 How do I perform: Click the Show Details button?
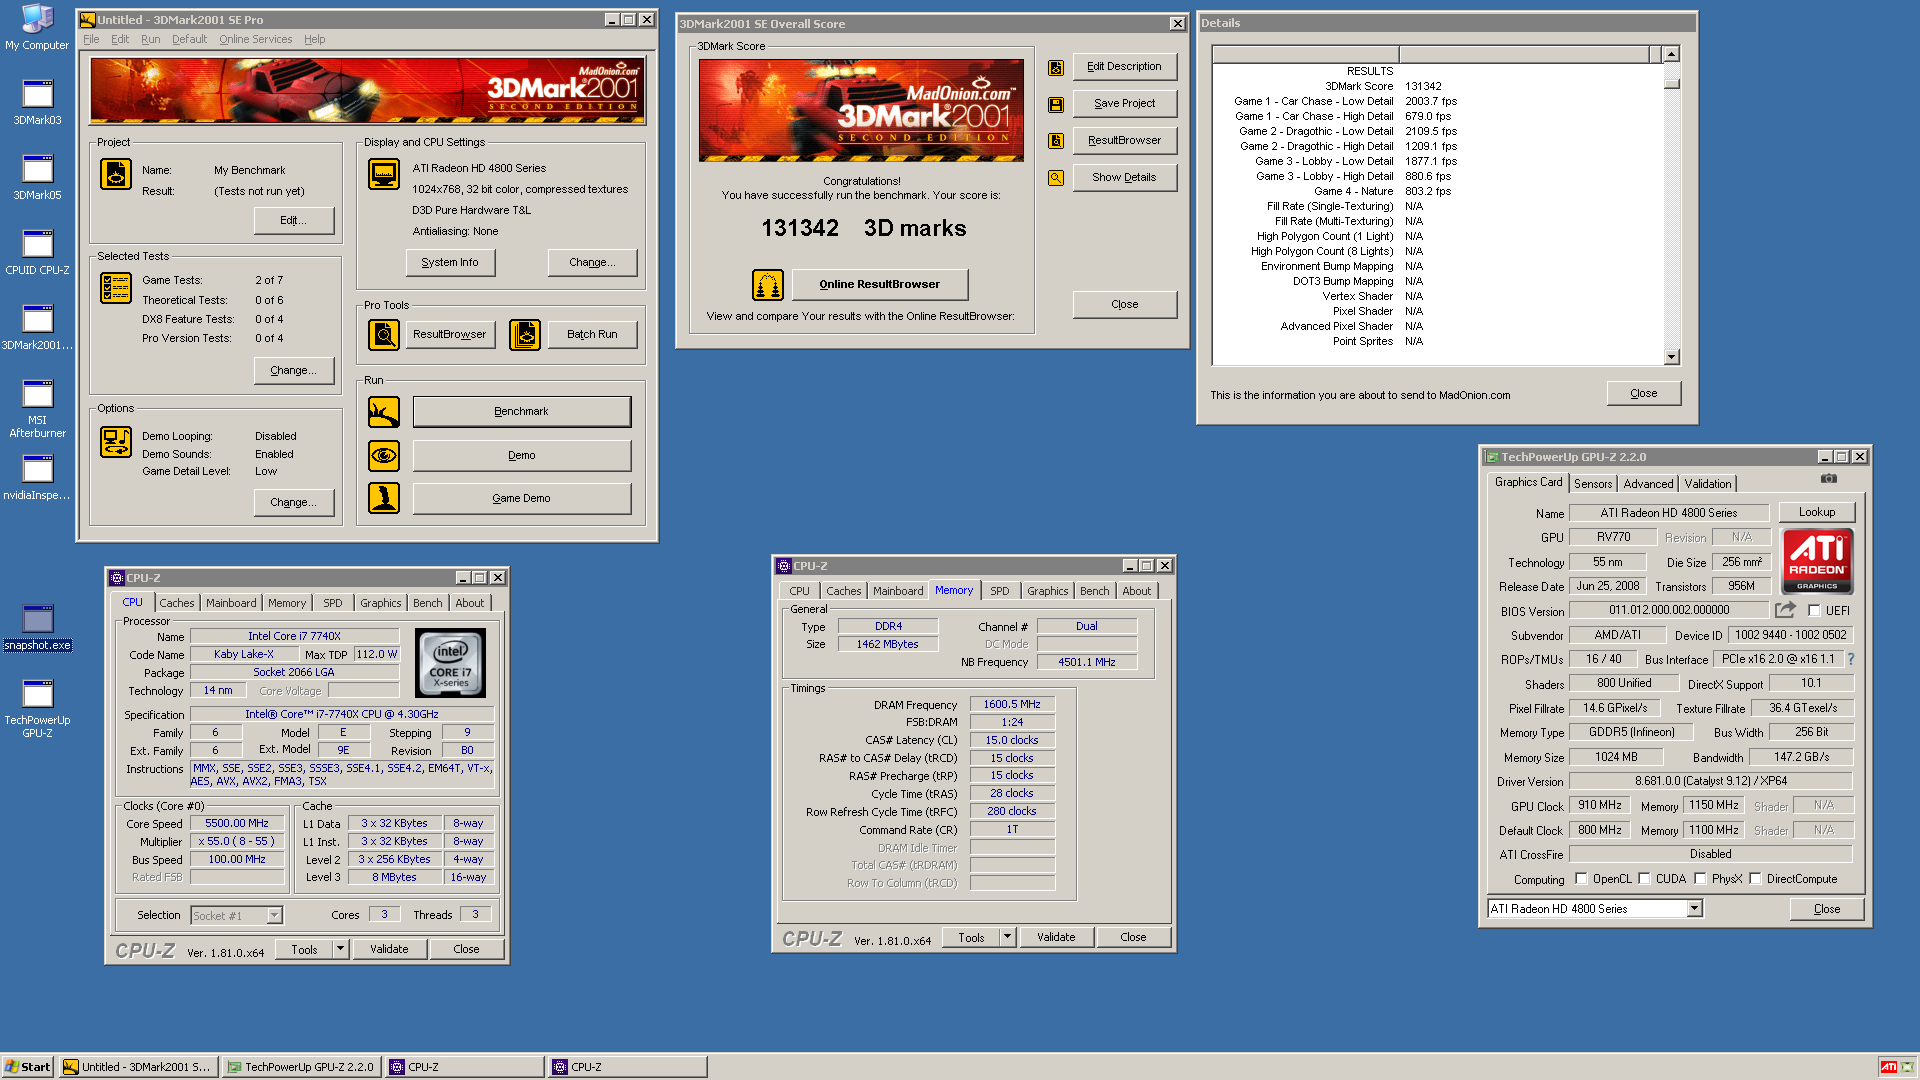click(1124, 178)
